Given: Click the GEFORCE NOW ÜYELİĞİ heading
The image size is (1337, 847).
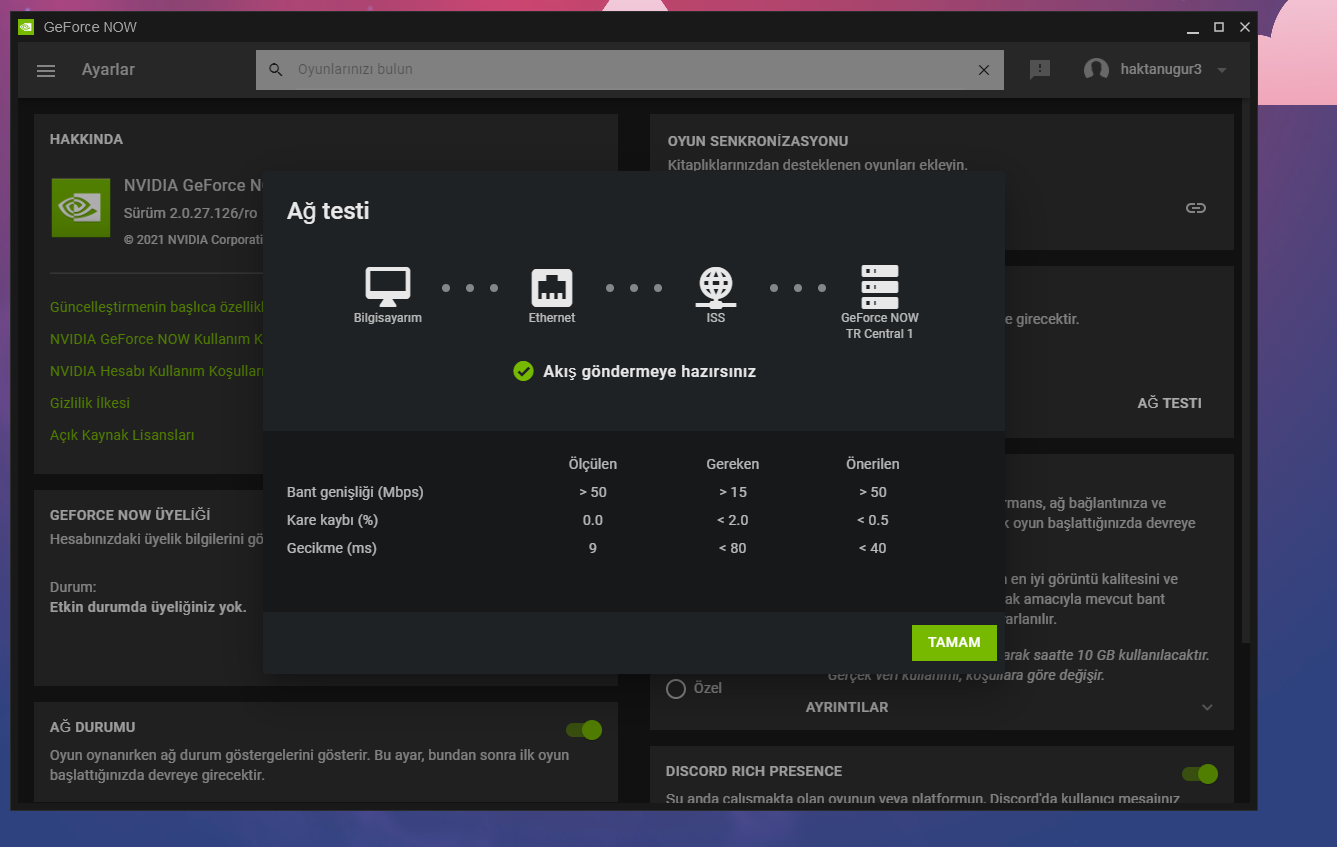Looking at the screenshot, I should pyautogui.click(x=130, y=515).
